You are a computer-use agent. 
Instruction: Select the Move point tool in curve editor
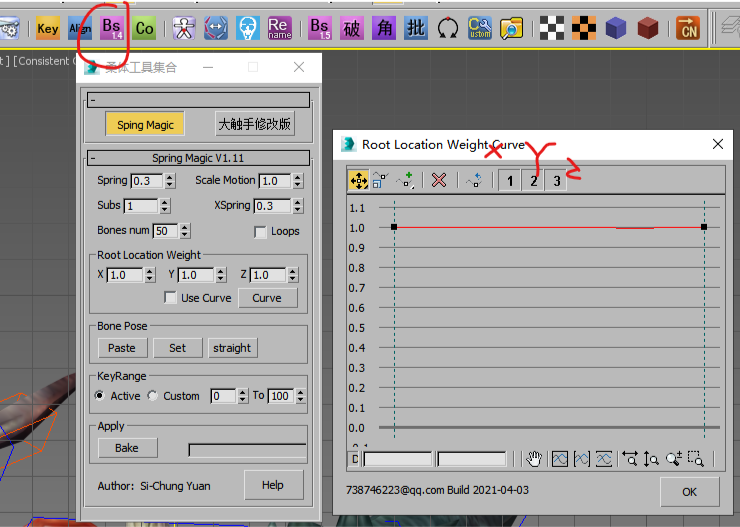[x=359, y=180]
